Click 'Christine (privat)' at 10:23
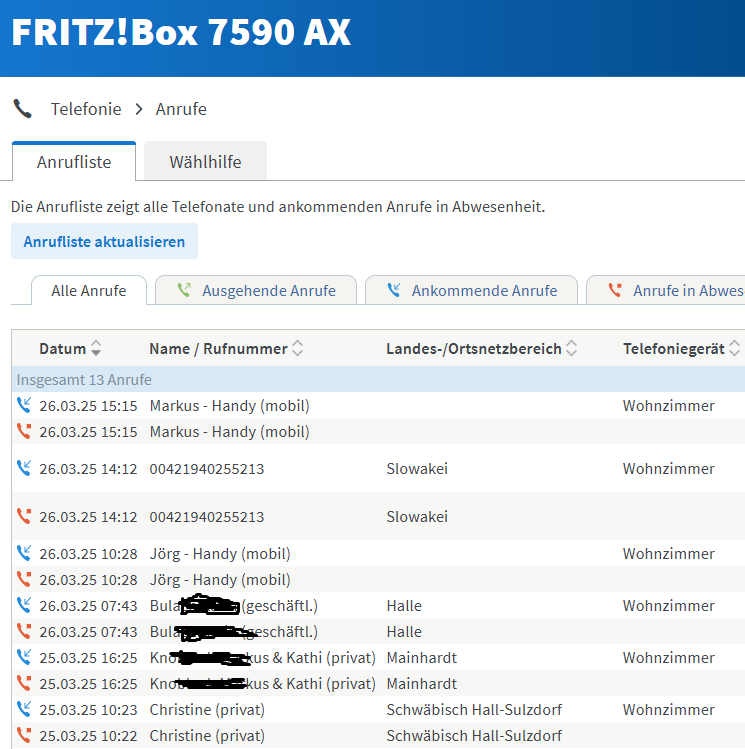745x749 pixels. pos(207,710)
